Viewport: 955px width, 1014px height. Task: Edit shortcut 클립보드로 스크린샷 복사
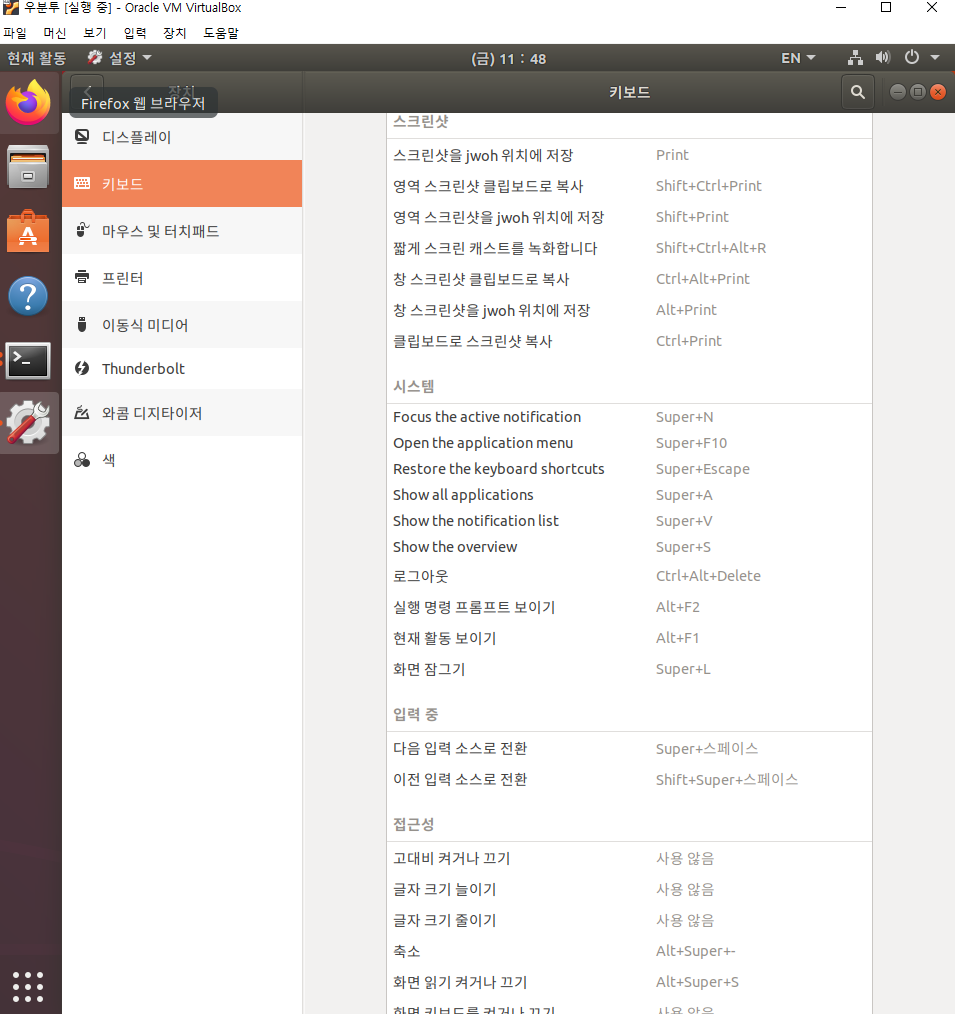pos(629,341)
